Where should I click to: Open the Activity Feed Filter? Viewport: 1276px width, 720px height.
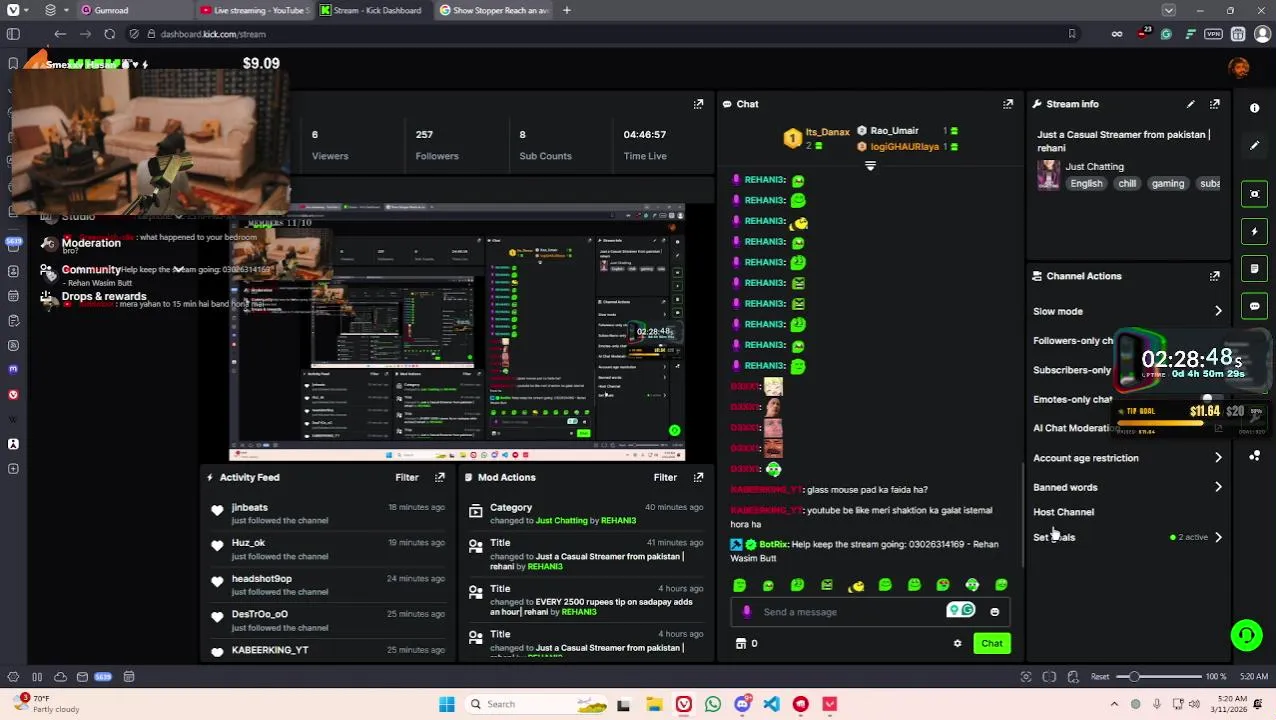coord(406,478)
